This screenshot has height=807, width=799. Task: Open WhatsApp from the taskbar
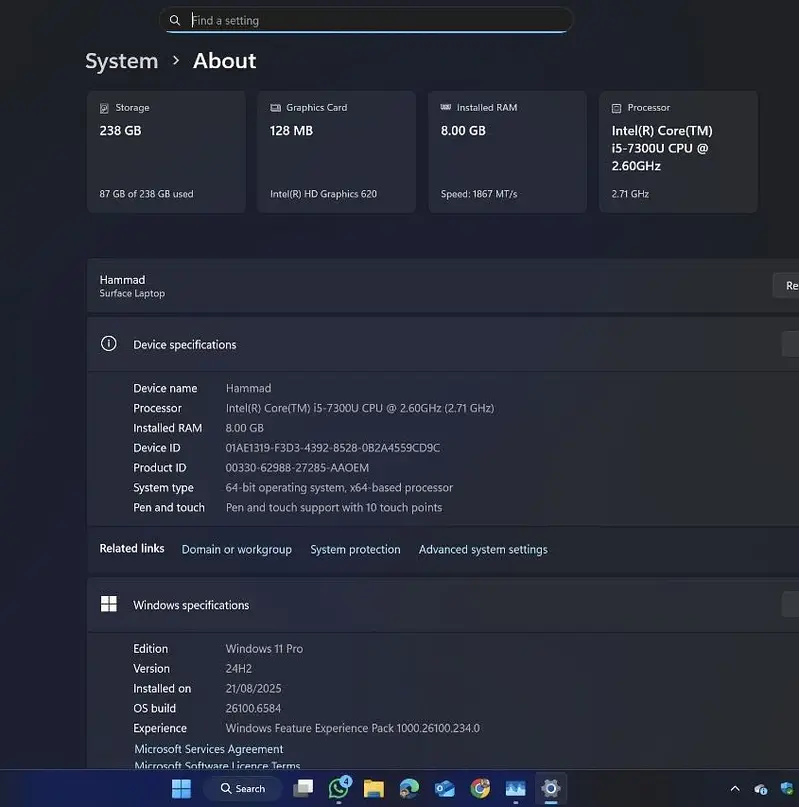[x=339, y=789]
